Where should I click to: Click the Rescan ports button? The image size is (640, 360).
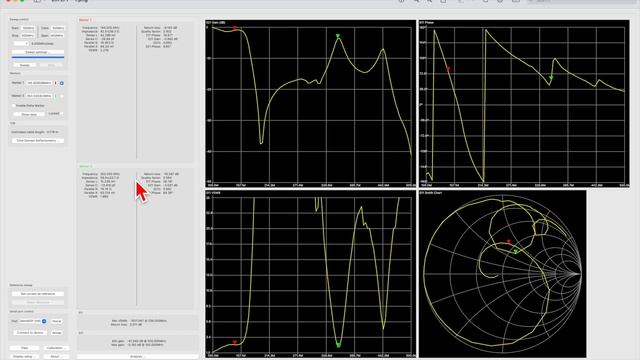click(56, 321)
